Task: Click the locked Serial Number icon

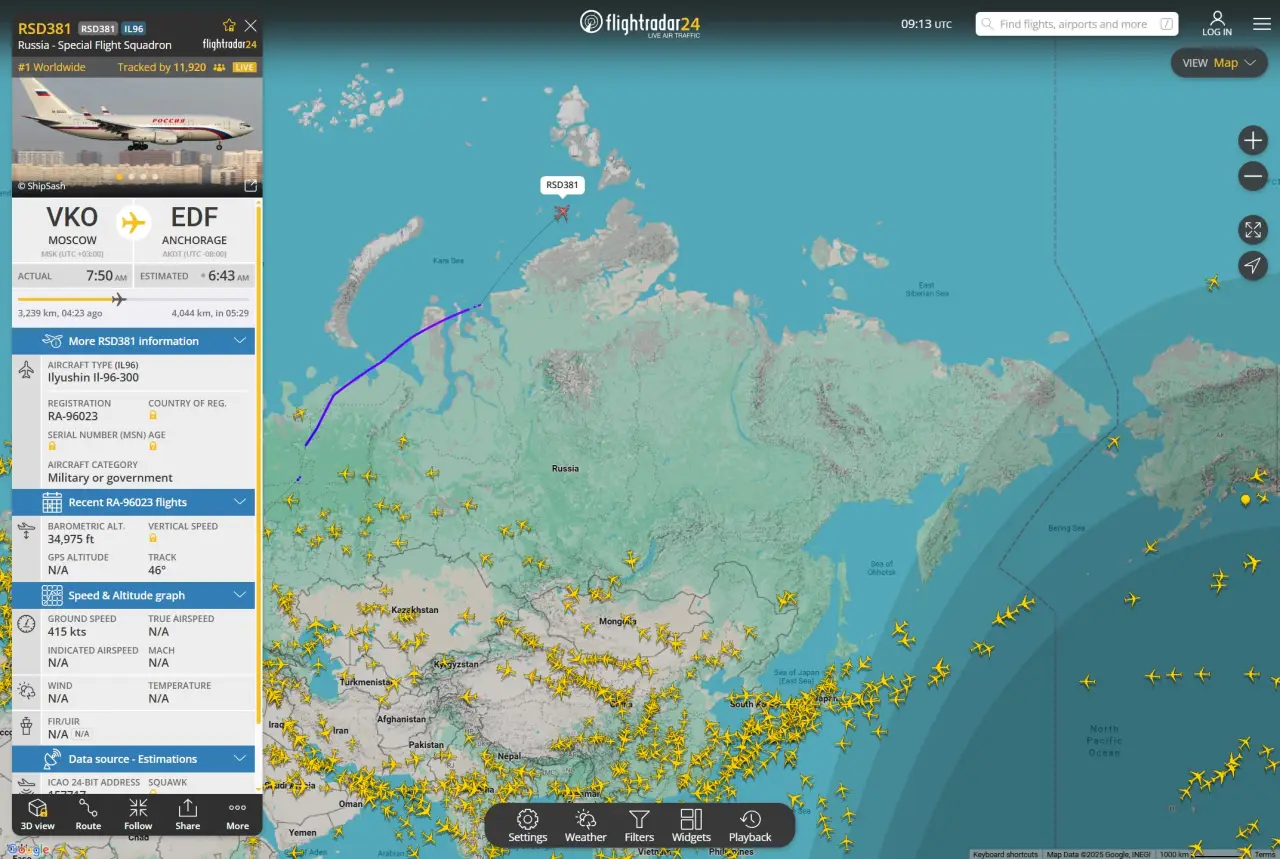Action: (x=52, y=446)
